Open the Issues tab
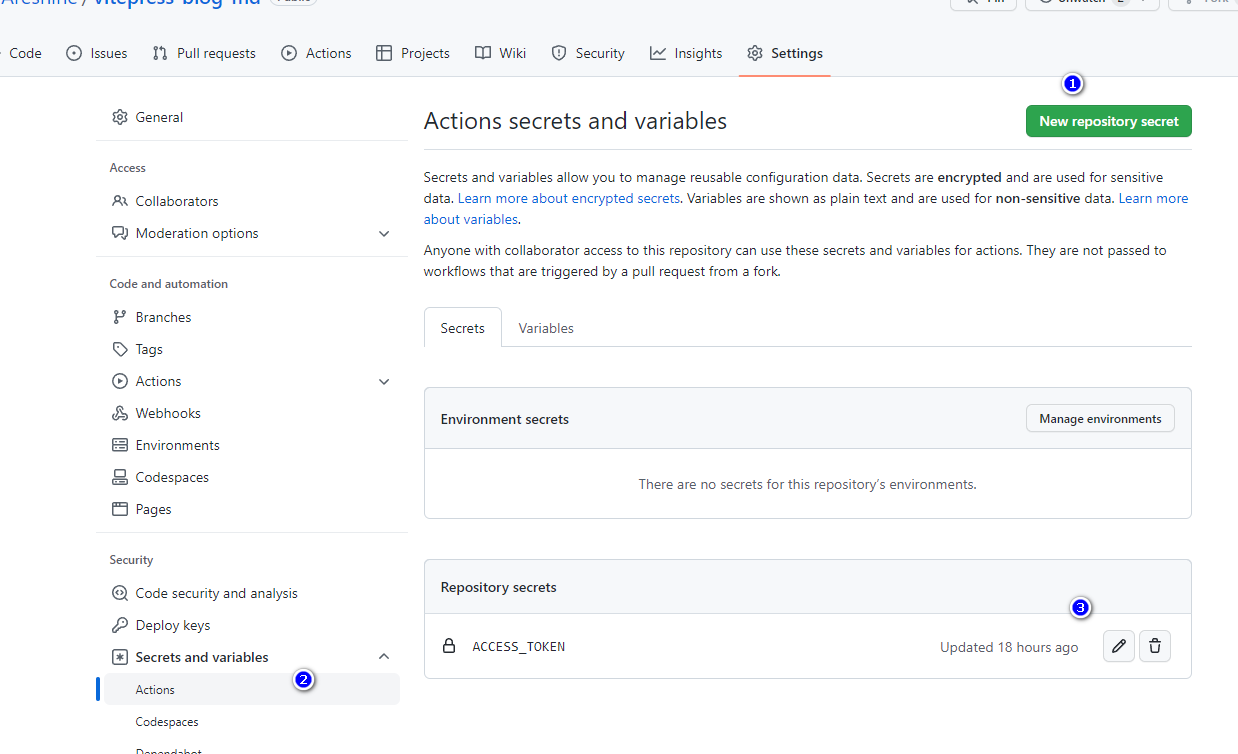This screenshot has height=754, width=1238. click(x=97, y=53)
